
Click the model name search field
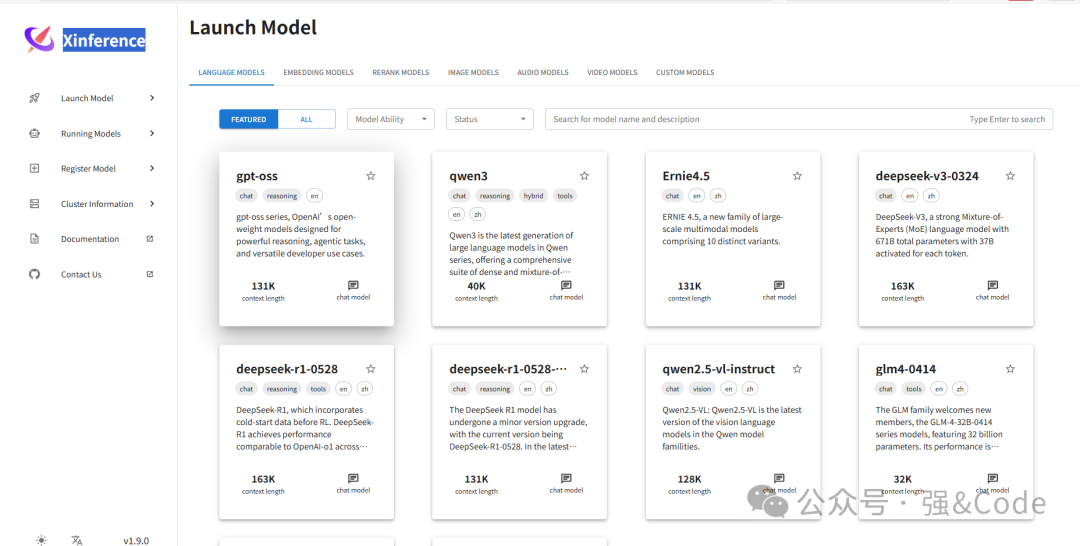click(799, 119)
